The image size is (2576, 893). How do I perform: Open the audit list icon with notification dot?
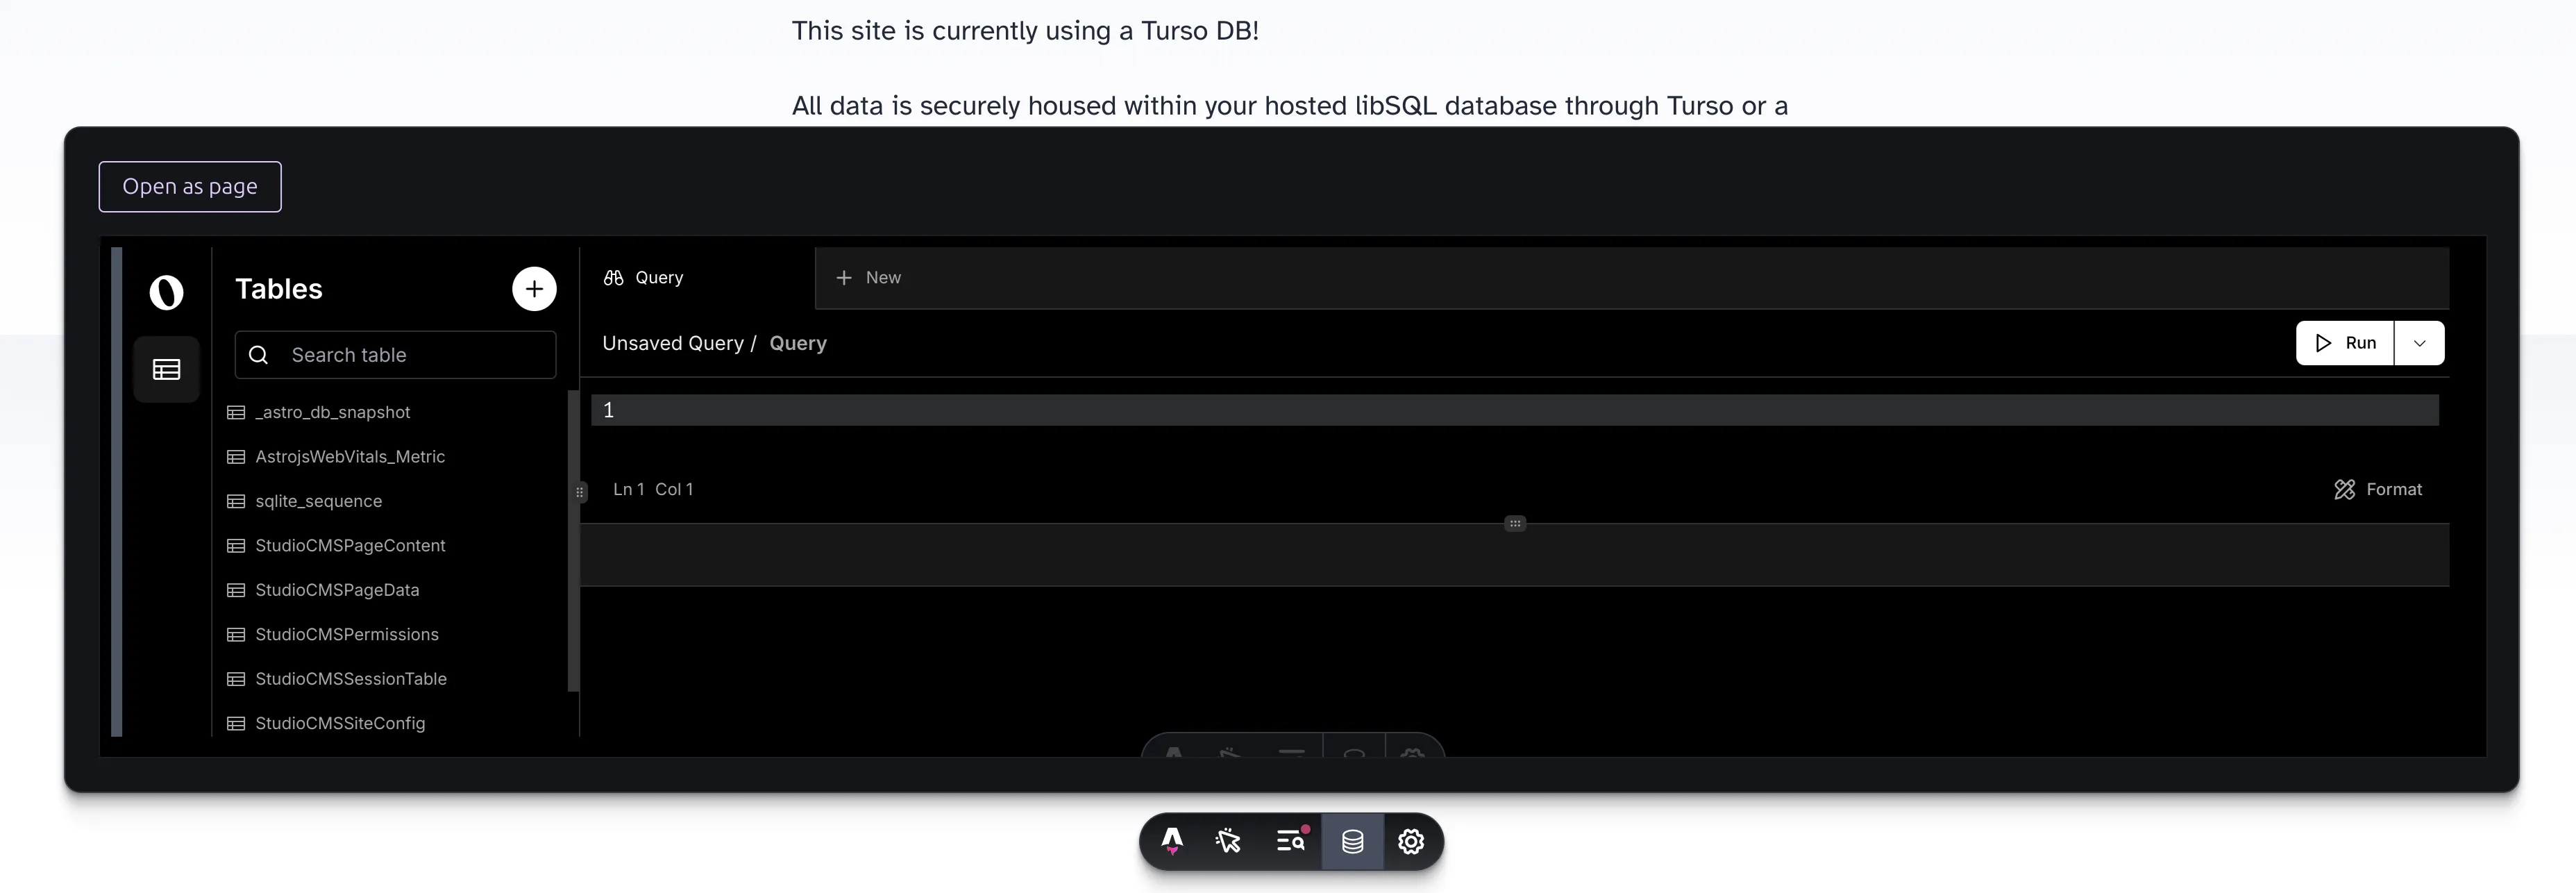[1291, 842]
